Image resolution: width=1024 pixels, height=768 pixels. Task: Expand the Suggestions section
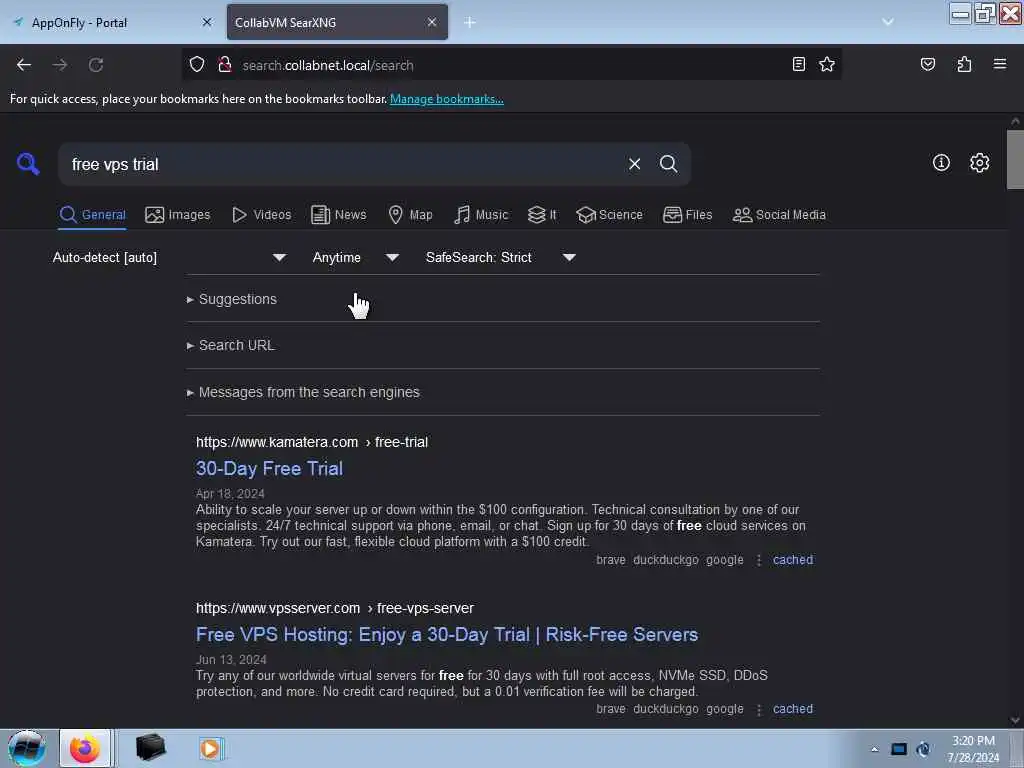coord(232,299)
